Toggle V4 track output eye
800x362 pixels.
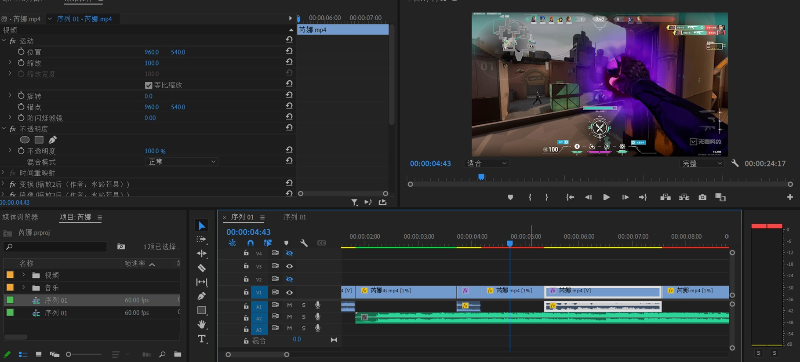tap(289, 253)
